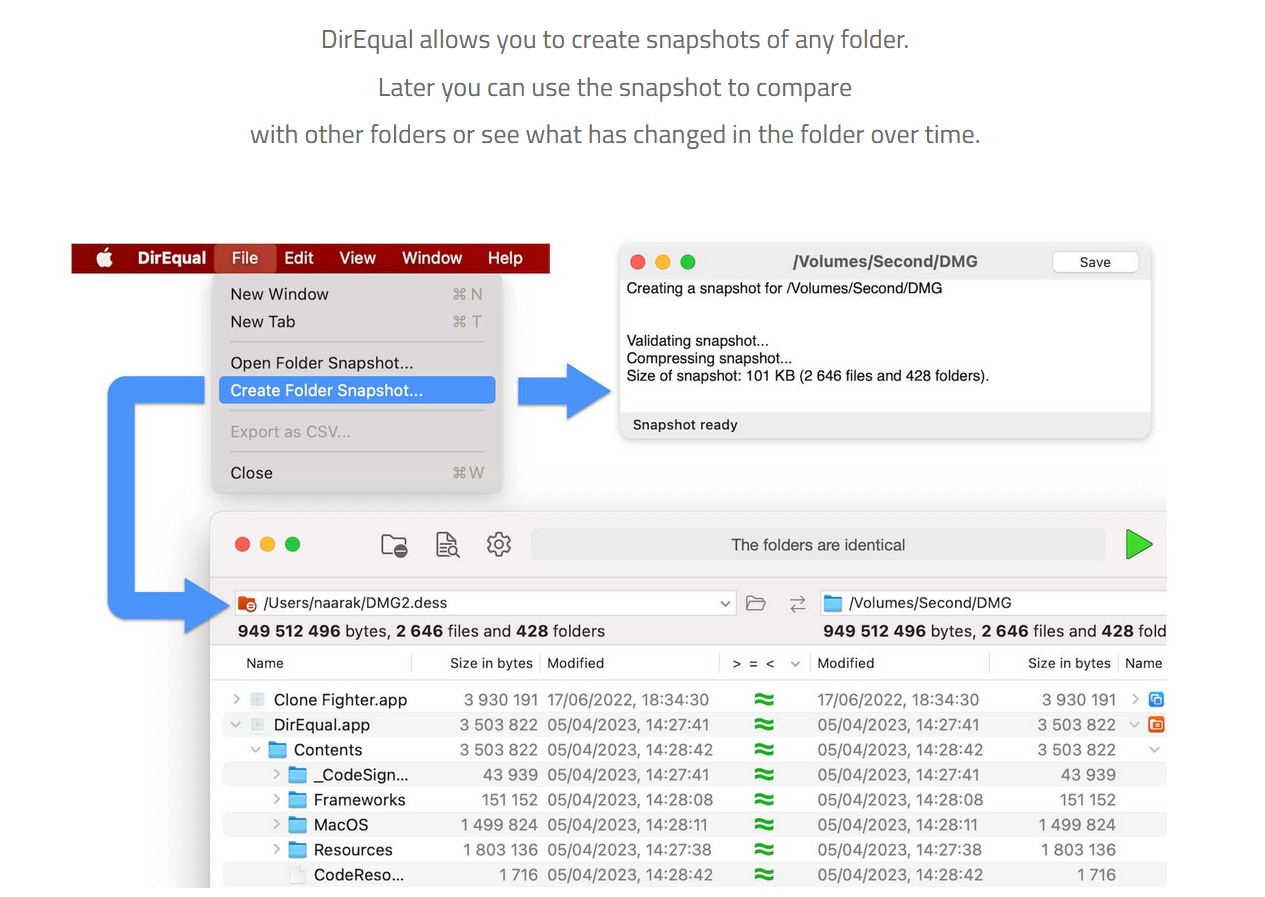Image resolution: width=1265 pixels, height=897 pixels.
Task: Sort by right Modified column header
Action: 845,663
